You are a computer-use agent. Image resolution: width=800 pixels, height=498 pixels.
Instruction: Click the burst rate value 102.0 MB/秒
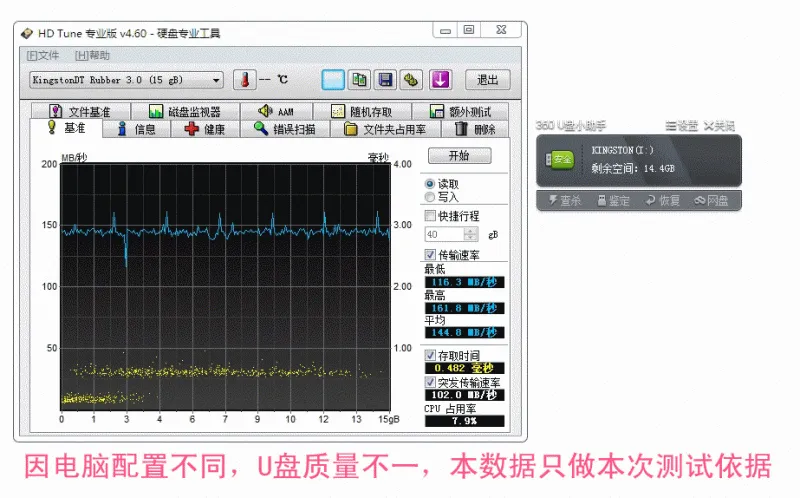pyautogui.click(x=464, y=395)
